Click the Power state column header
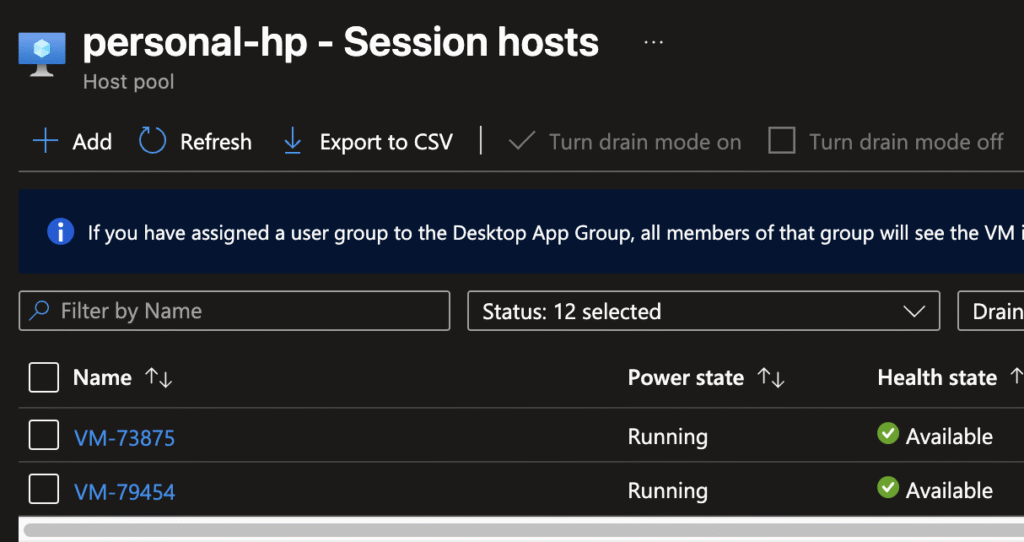The height and width of the screenshot is (542, 1024). point(686,377)
